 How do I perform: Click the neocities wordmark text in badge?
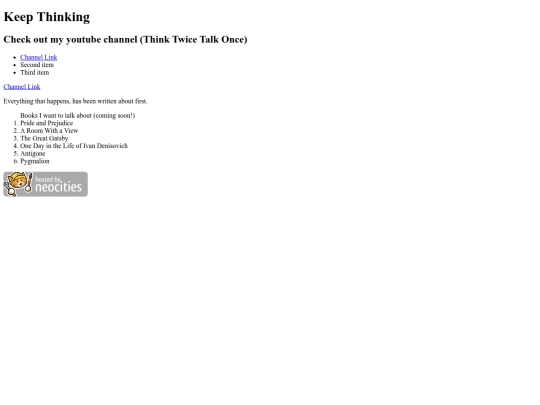pos(58,187)
